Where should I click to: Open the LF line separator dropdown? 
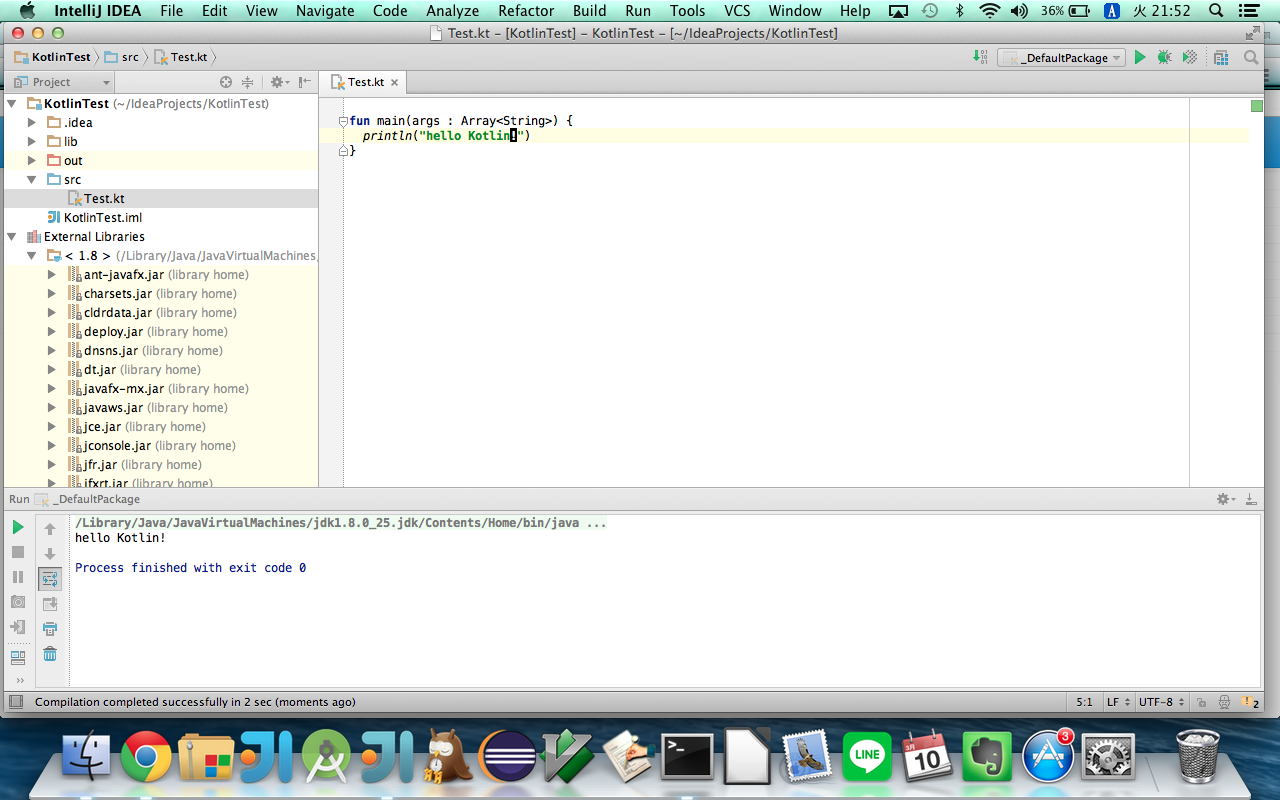(1118, 702)
